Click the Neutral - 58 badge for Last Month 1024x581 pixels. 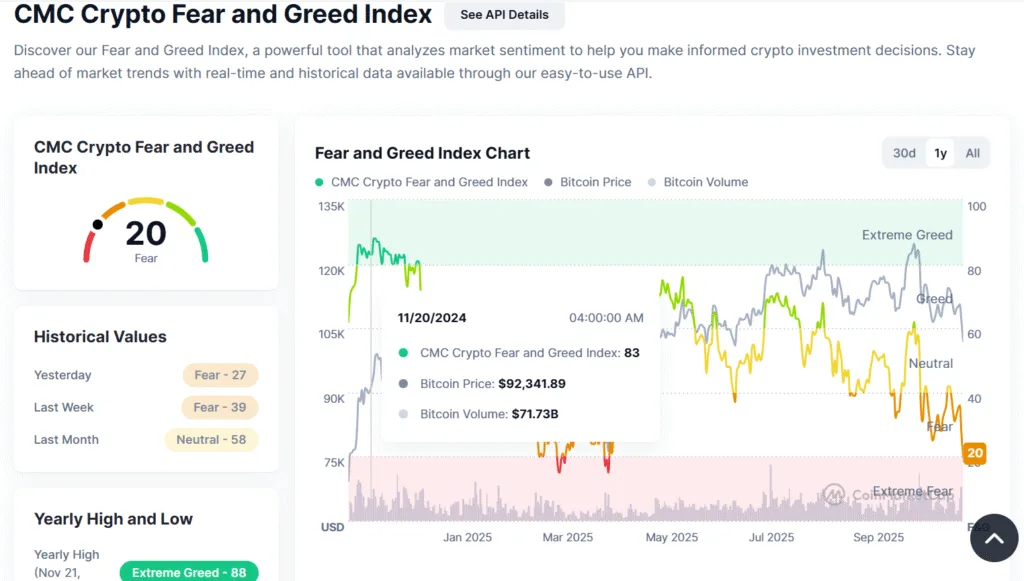tap(211, 440)
